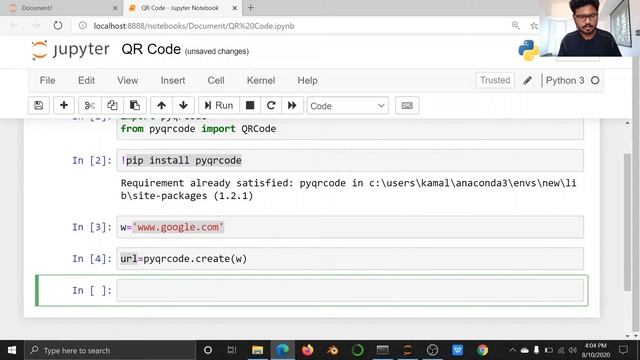Focus the empty In [ ] code cell
The height and width of the screenshot is (360, 640).
[350, 290]
